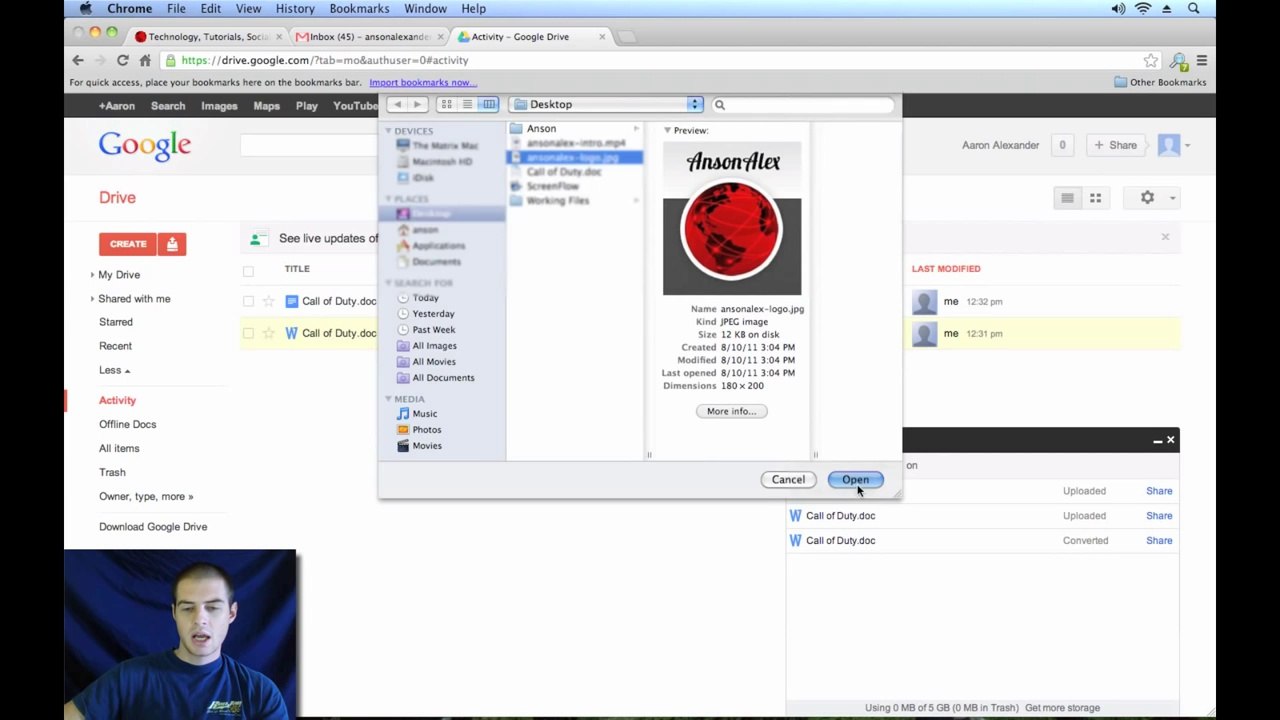1280x720 pixels.
Task: Expand the My Drive tree
Action: (92, 275)
